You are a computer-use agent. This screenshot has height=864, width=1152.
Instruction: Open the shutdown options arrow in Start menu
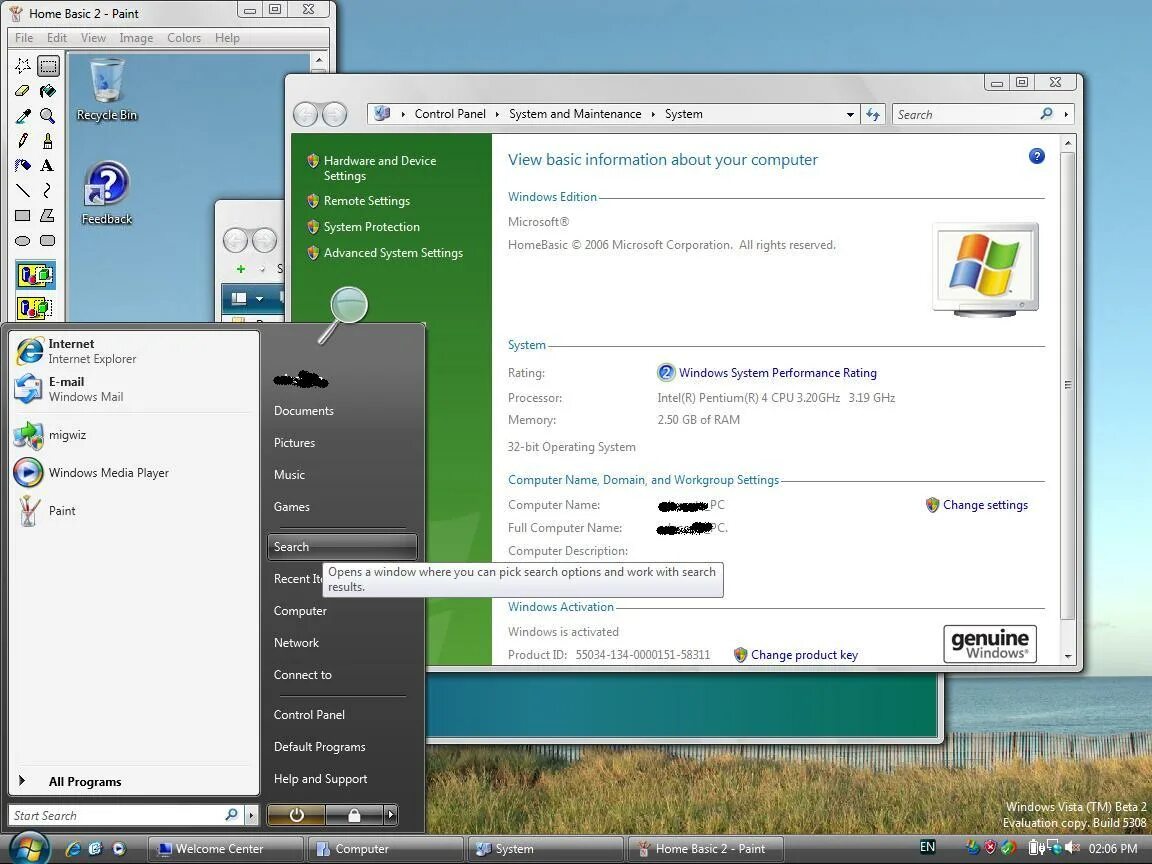coord(391,814)
